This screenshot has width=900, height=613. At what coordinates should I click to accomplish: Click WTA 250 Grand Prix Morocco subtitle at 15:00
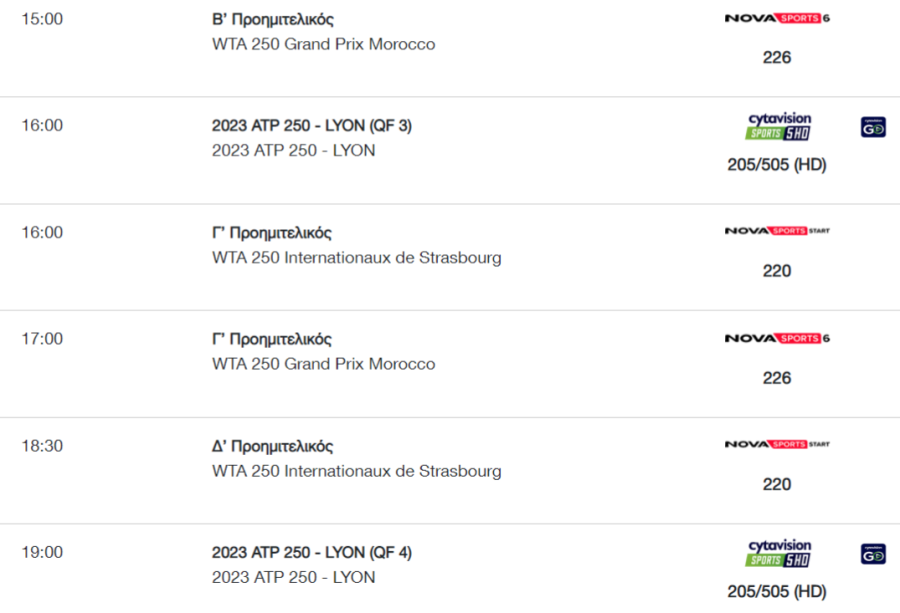pos(324,44)
